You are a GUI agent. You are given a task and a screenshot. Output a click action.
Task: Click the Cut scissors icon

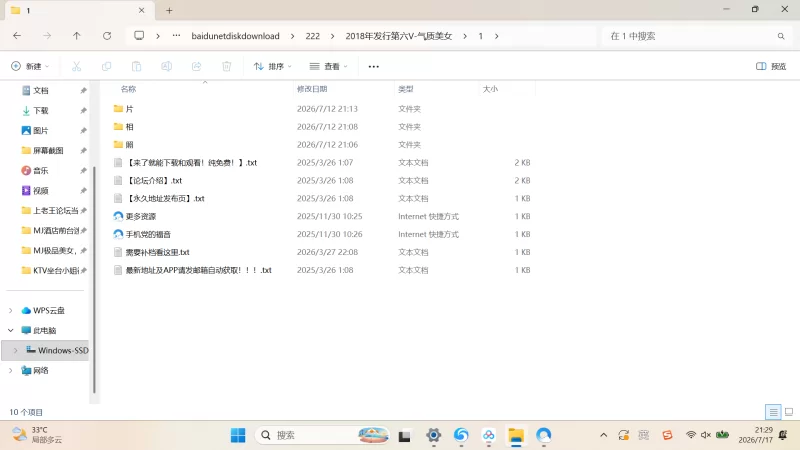[x=77, y=66]
